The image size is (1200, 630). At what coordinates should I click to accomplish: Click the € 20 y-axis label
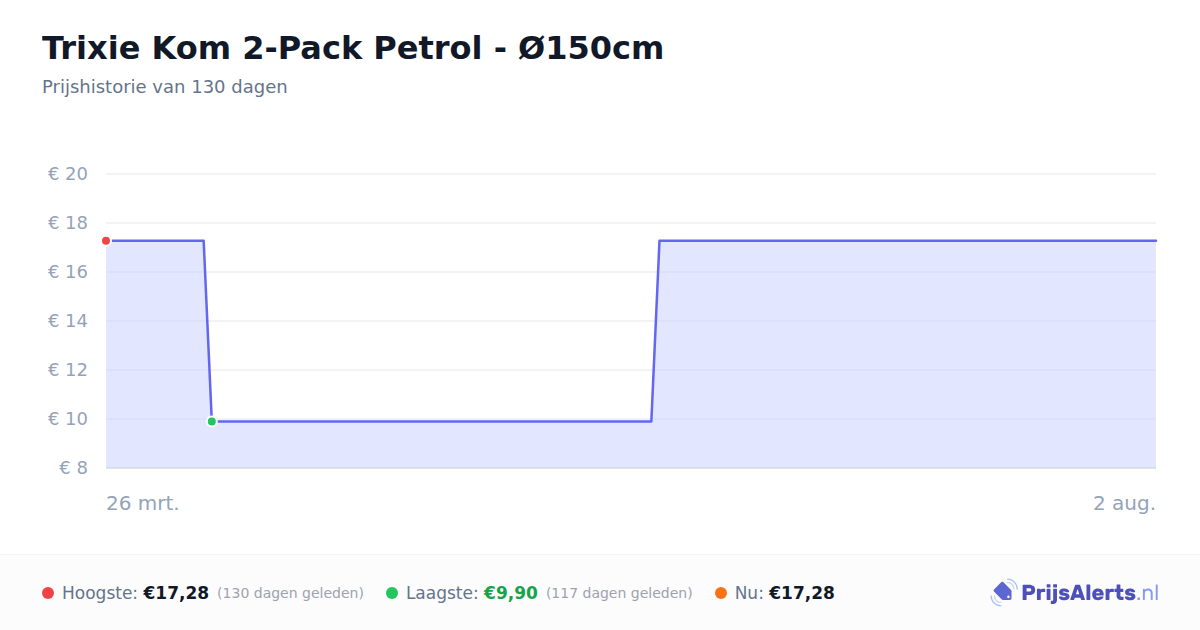pos(68,174)
